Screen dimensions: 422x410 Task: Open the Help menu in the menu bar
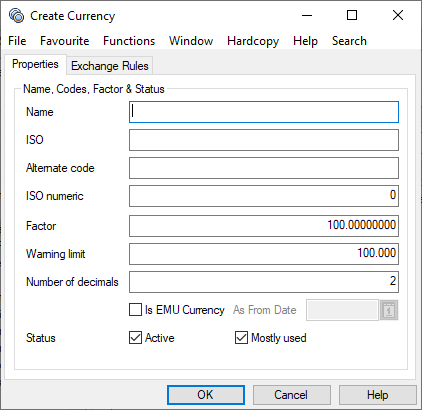coord(305,41)
